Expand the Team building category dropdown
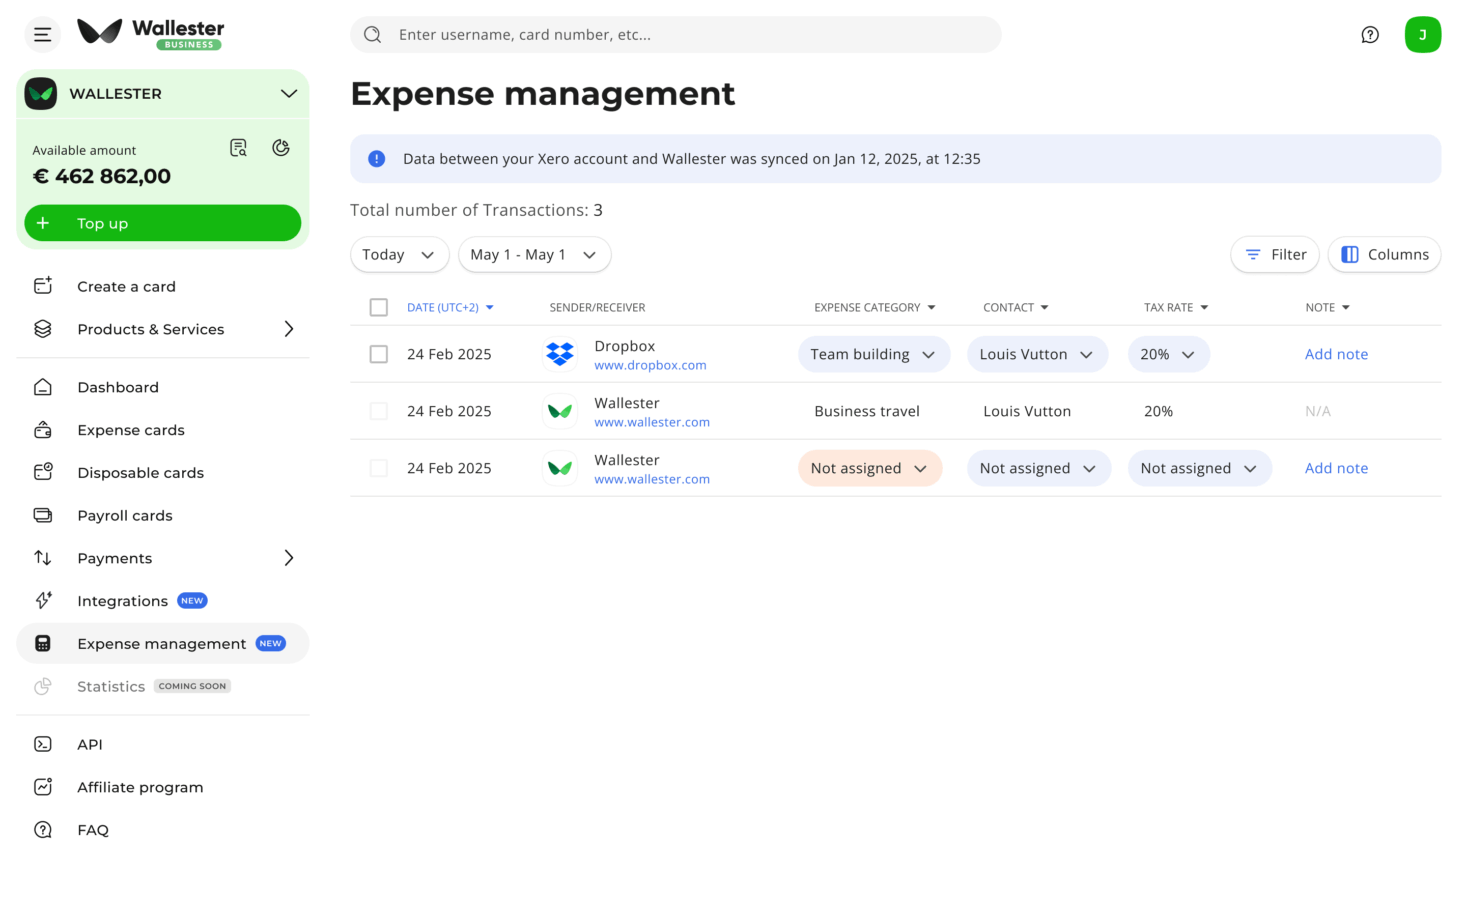The image size is (1466, 916). click(x=872, y=354)
